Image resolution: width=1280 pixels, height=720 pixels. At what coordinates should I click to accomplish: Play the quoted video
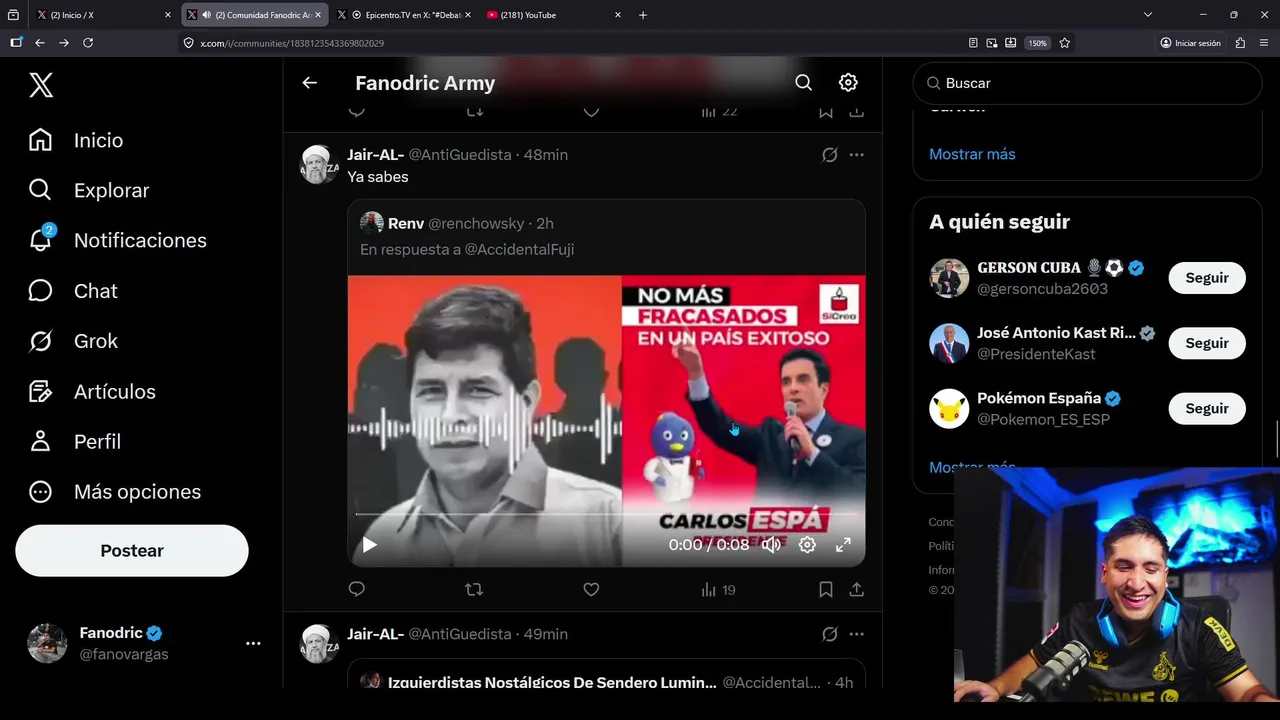370,545
